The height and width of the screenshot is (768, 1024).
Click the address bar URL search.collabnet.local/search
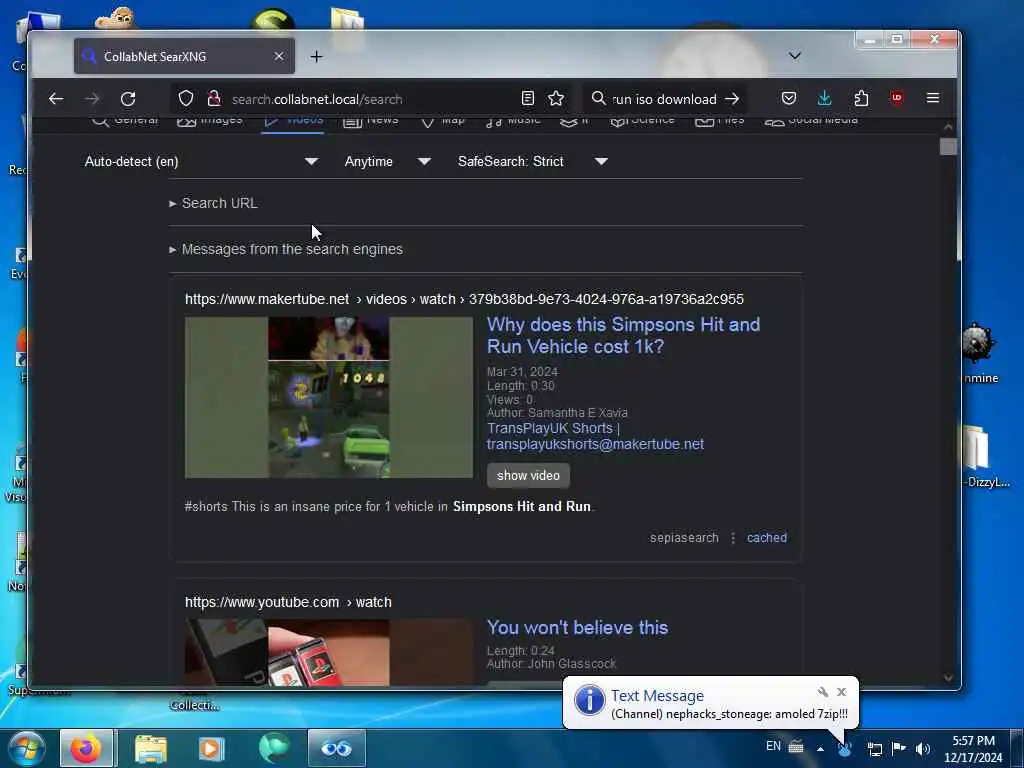[317, 99]
